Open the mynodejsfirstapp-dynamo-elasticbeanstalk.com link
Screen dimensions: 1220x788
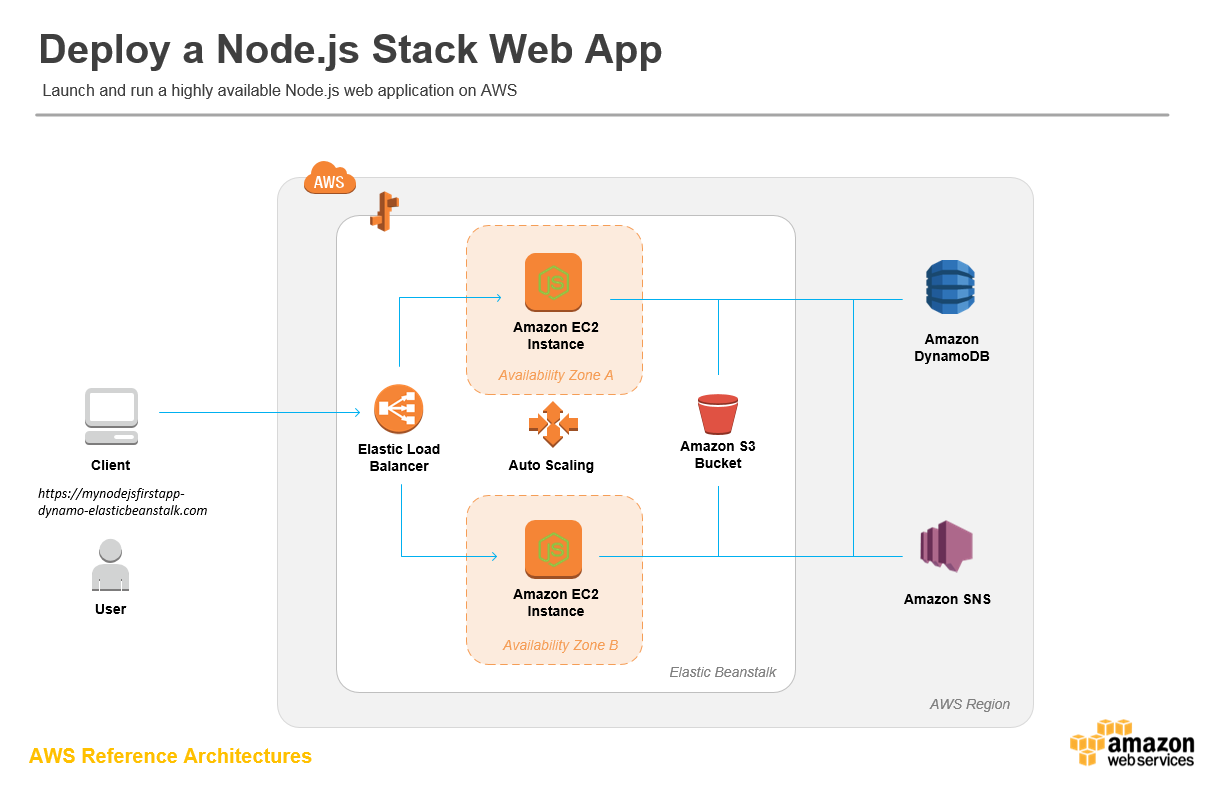[122, 502]
